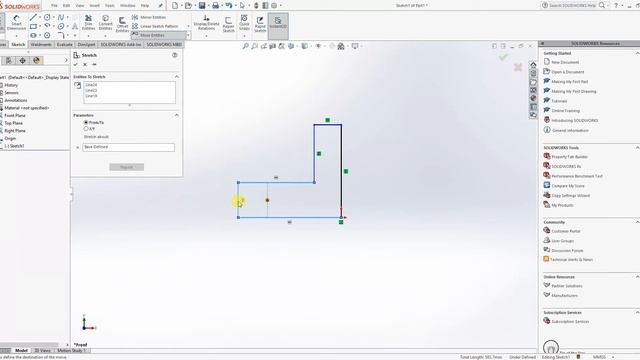This screenshot has width=640, height=360.
Task: Select the Corner Rectangle tool
Action: tap(33, 27)
